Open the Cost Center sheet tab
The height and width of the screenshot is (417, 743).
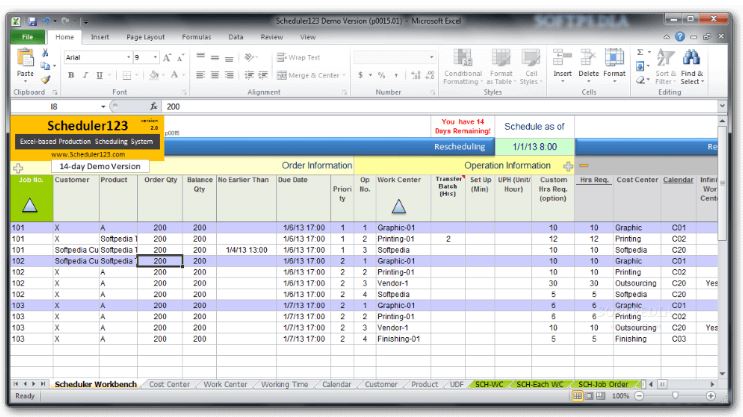(x=169, y=384)
